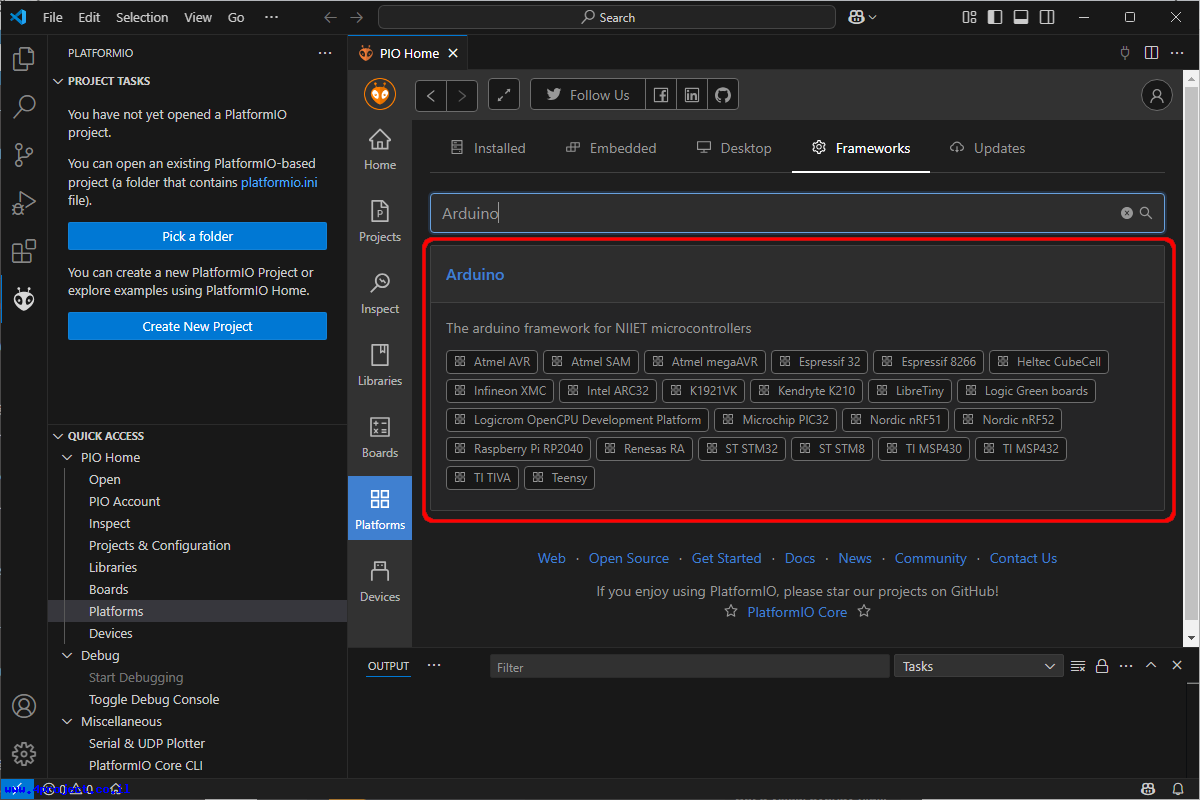Open the Manage gear menu

(24, 754)
